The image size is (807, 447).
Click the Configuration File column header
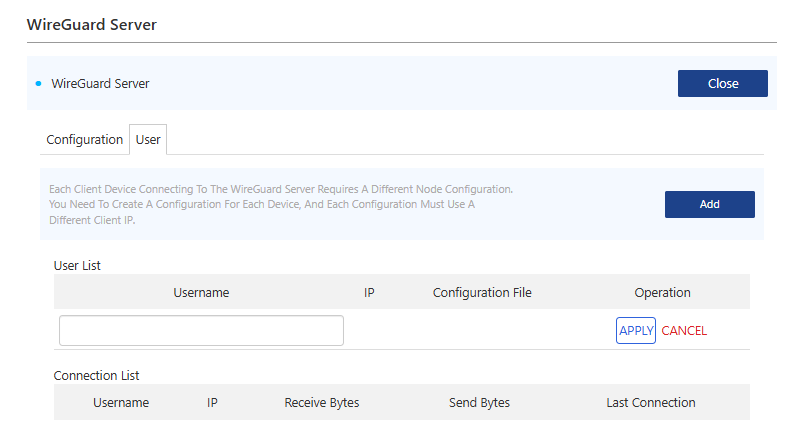482,293
